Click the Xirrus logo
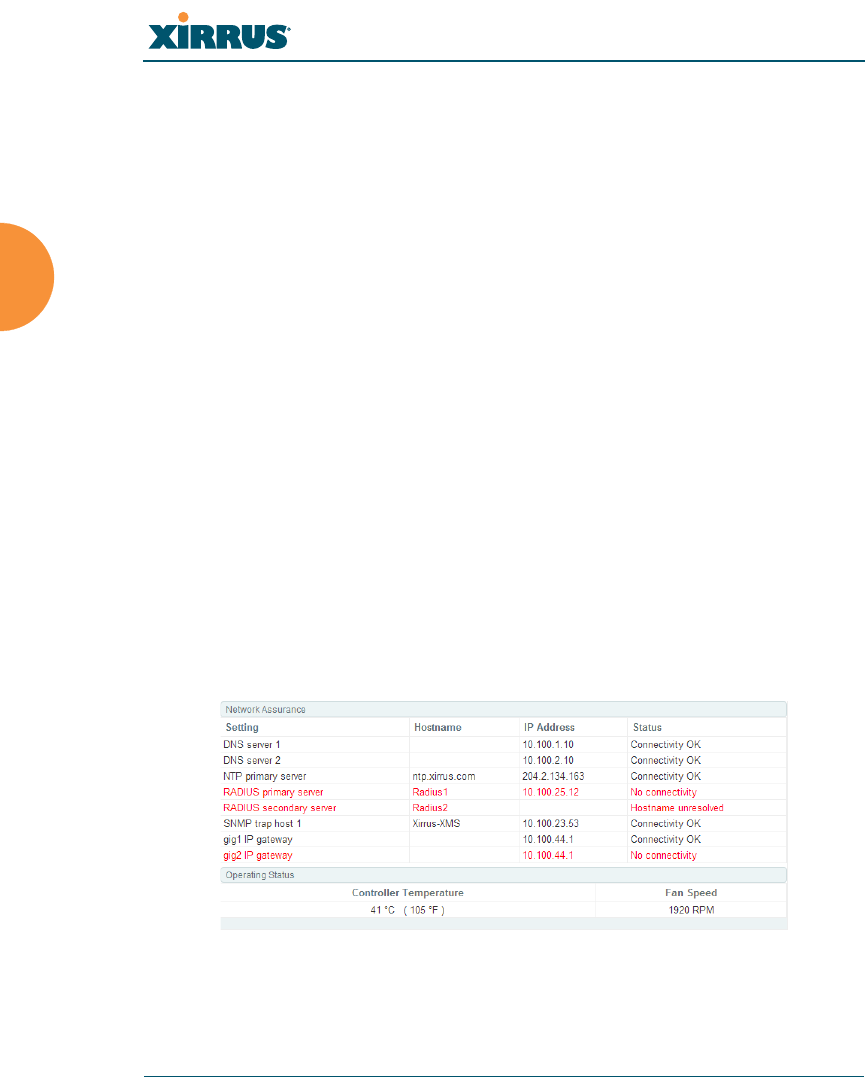Screen dimensions: 865x1077 click(x=219, y=32)
